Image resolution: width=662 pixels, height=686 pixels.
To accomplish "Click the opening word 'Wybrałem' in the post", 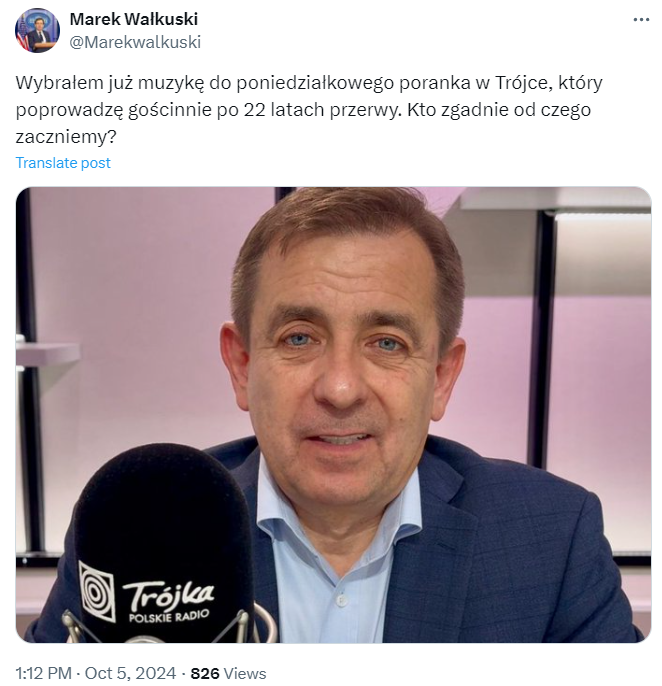I will point(59,82).
